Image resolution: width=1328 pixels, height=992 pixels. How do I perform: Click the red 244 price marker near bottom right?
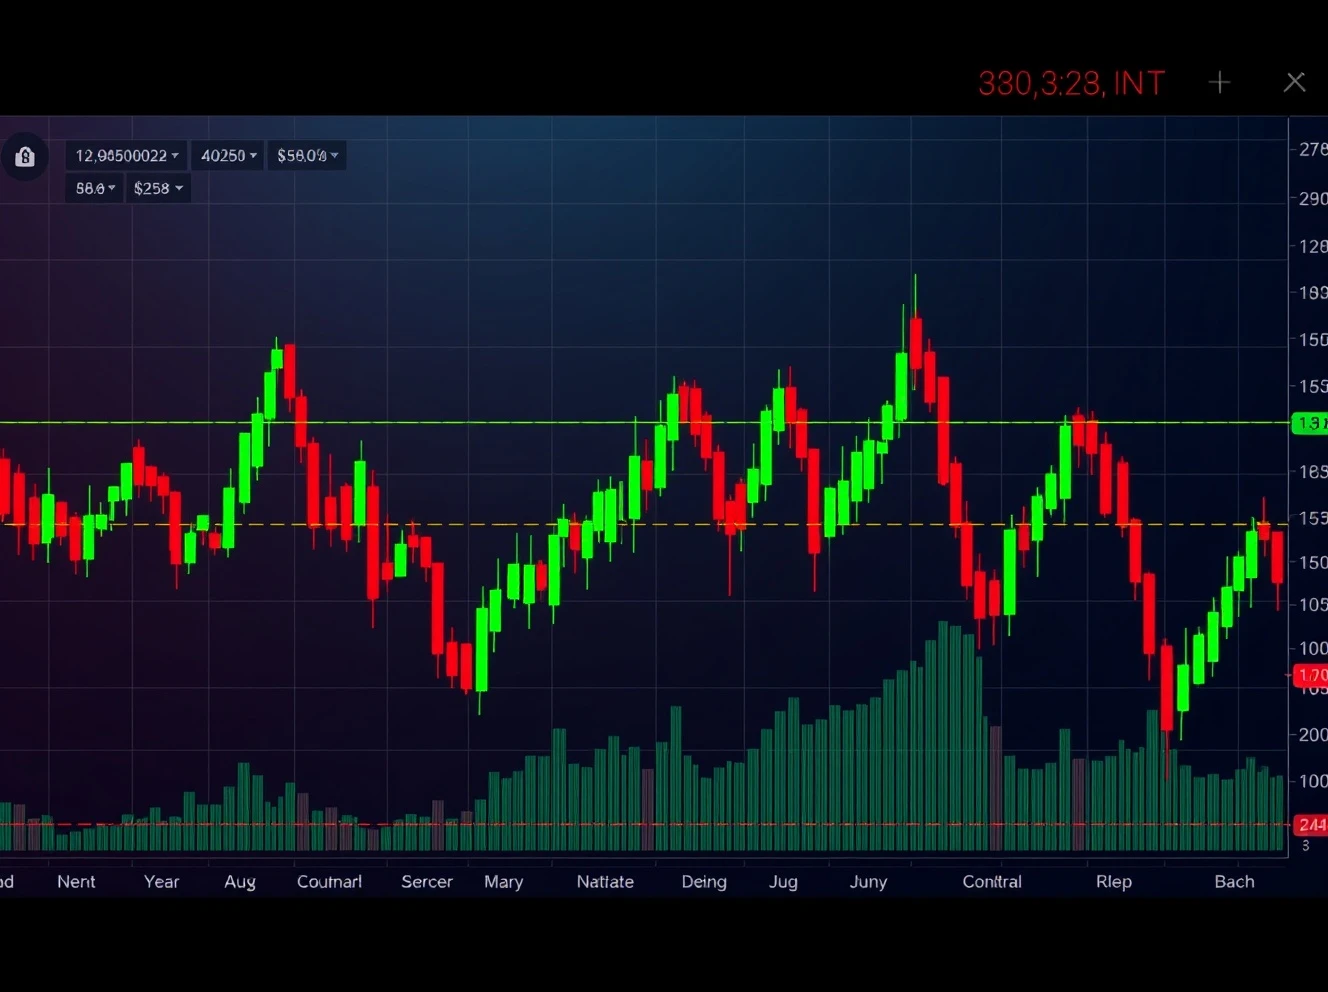[1310, 825]
